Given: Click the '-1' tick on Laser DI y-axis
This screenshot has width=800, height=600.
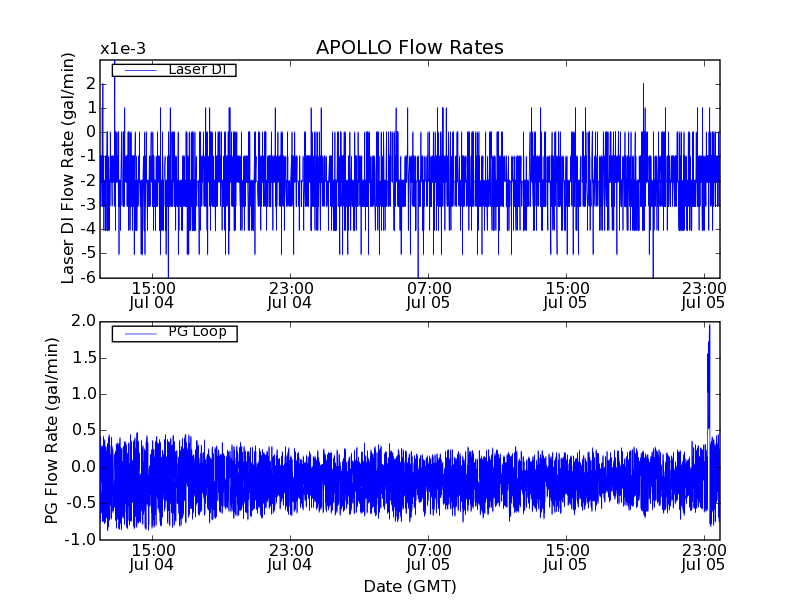Looking at the screenshot, I should tap(88, 156).
